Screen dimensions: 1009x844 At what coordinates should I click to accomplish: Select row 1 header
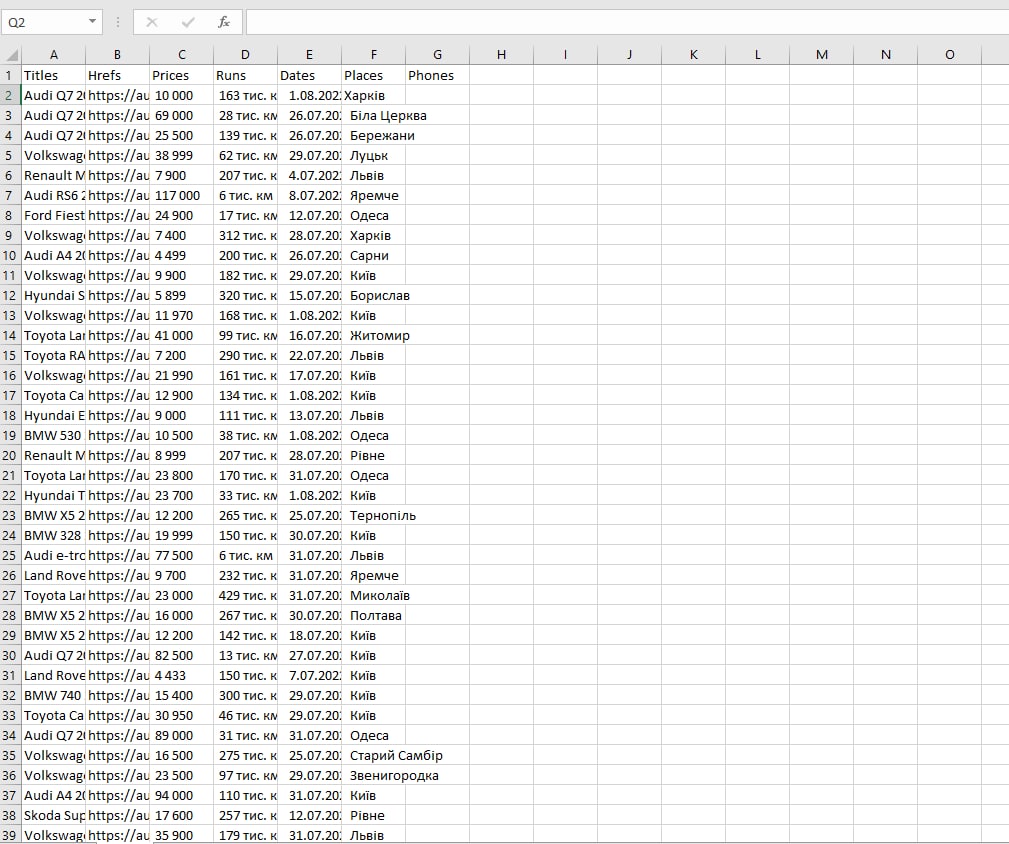10,75
